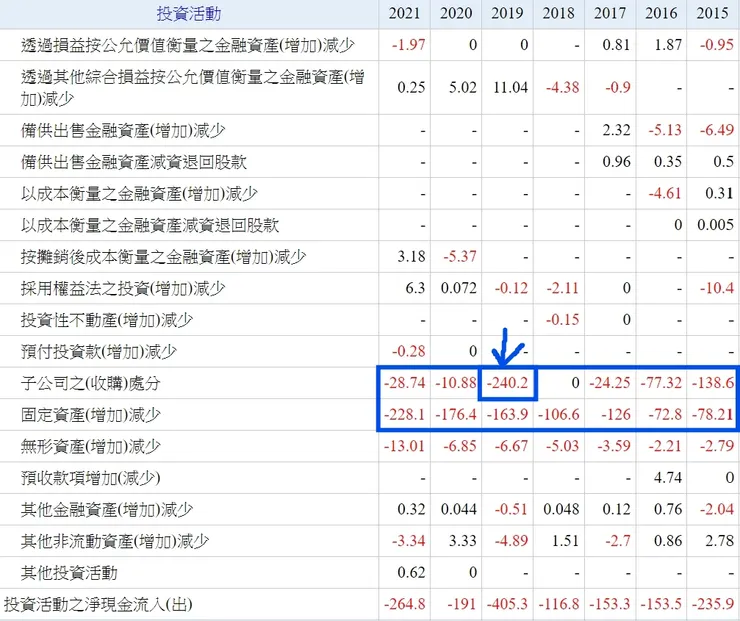
Task: Click row label 以成本衡量之金融資產(增加)減少
Action: (139, 193)
